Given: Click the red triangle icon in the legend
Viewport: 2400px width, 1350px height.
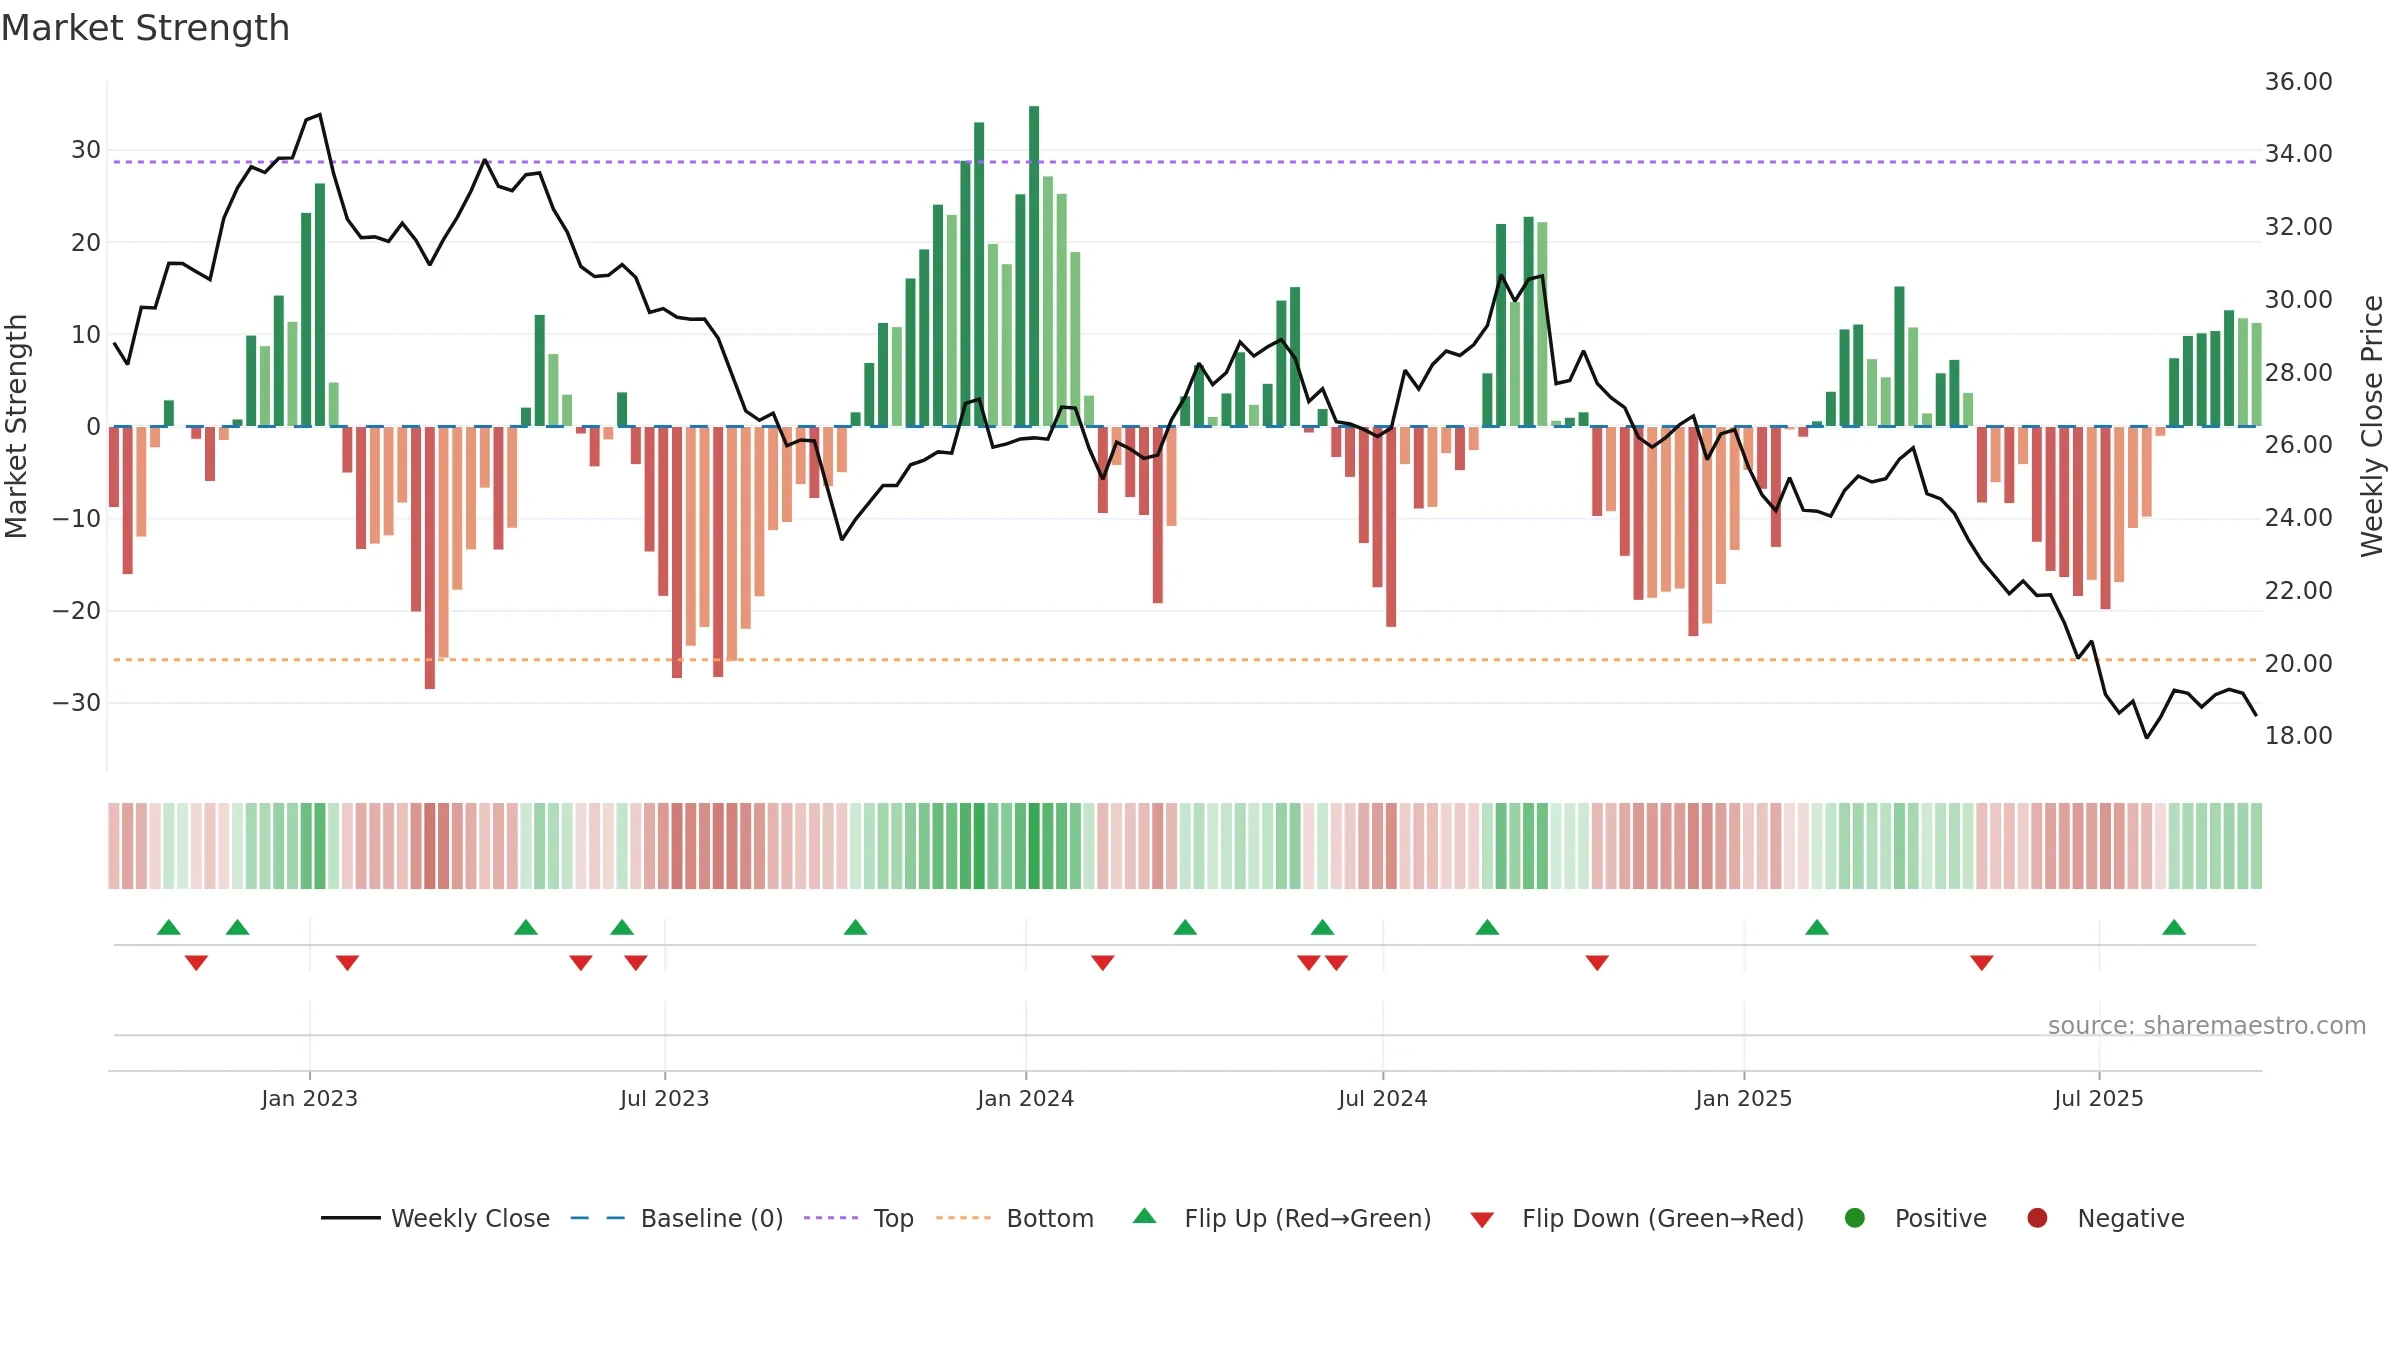Looking at the screenshot, I should click(x=1483, y=1220).
